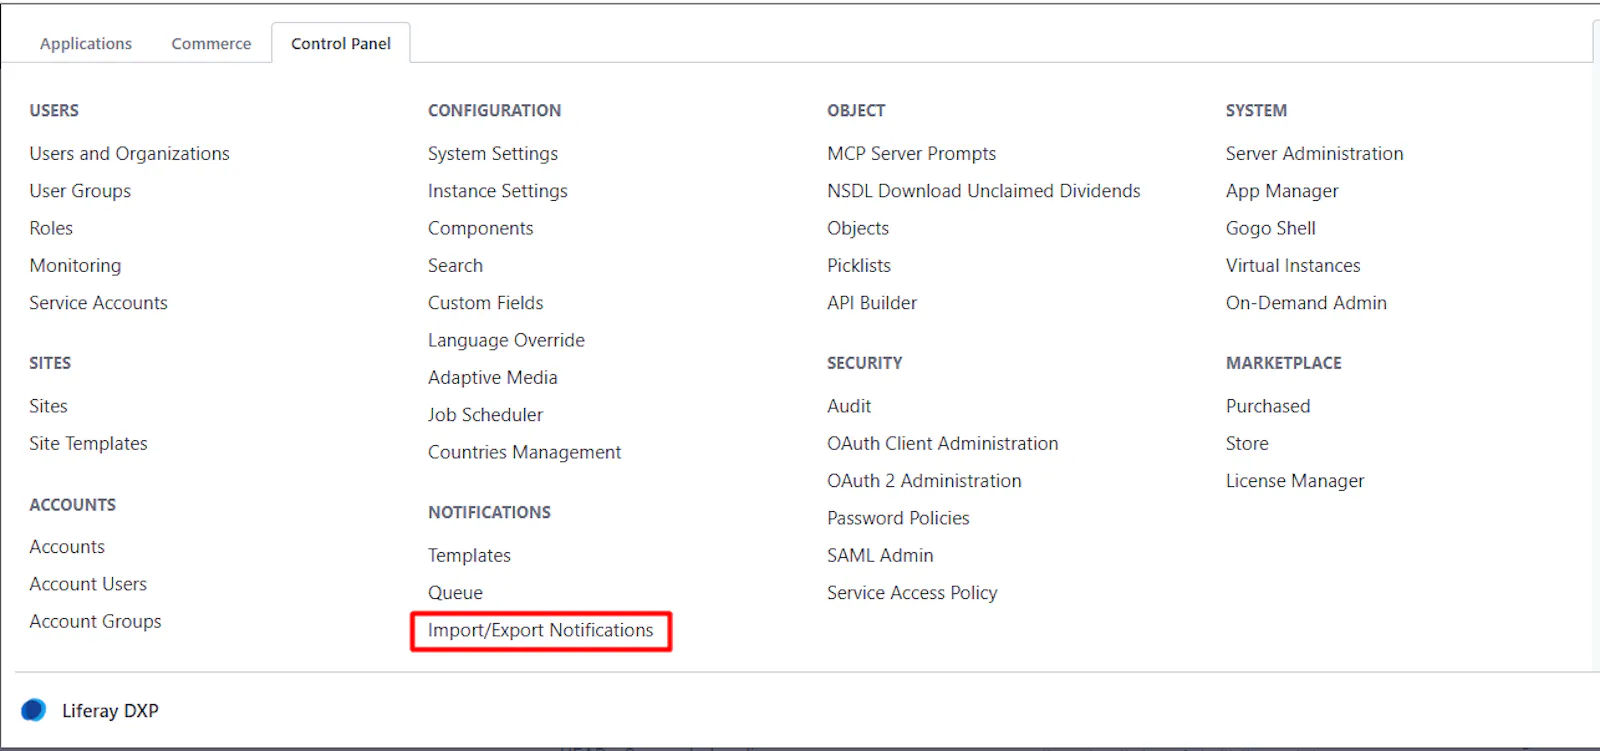
Task: Open the Sites link
Action: click(x=48, y=406)
